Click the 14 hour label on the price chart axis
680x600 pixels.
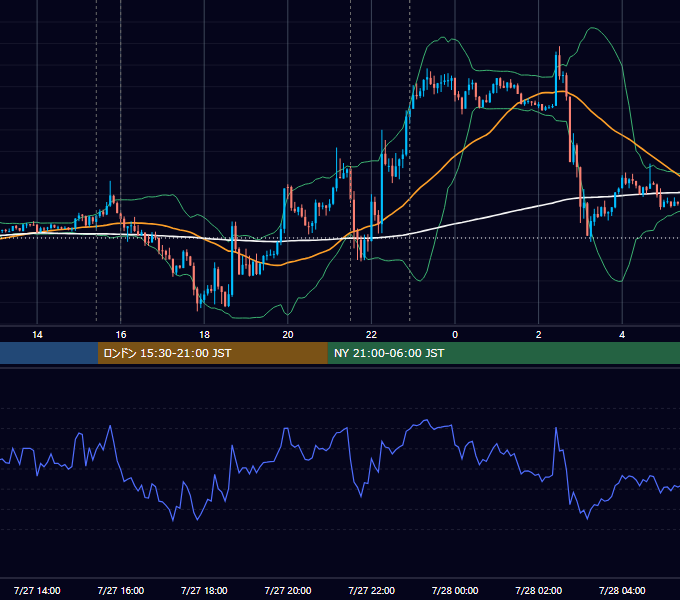coord(37,335)
